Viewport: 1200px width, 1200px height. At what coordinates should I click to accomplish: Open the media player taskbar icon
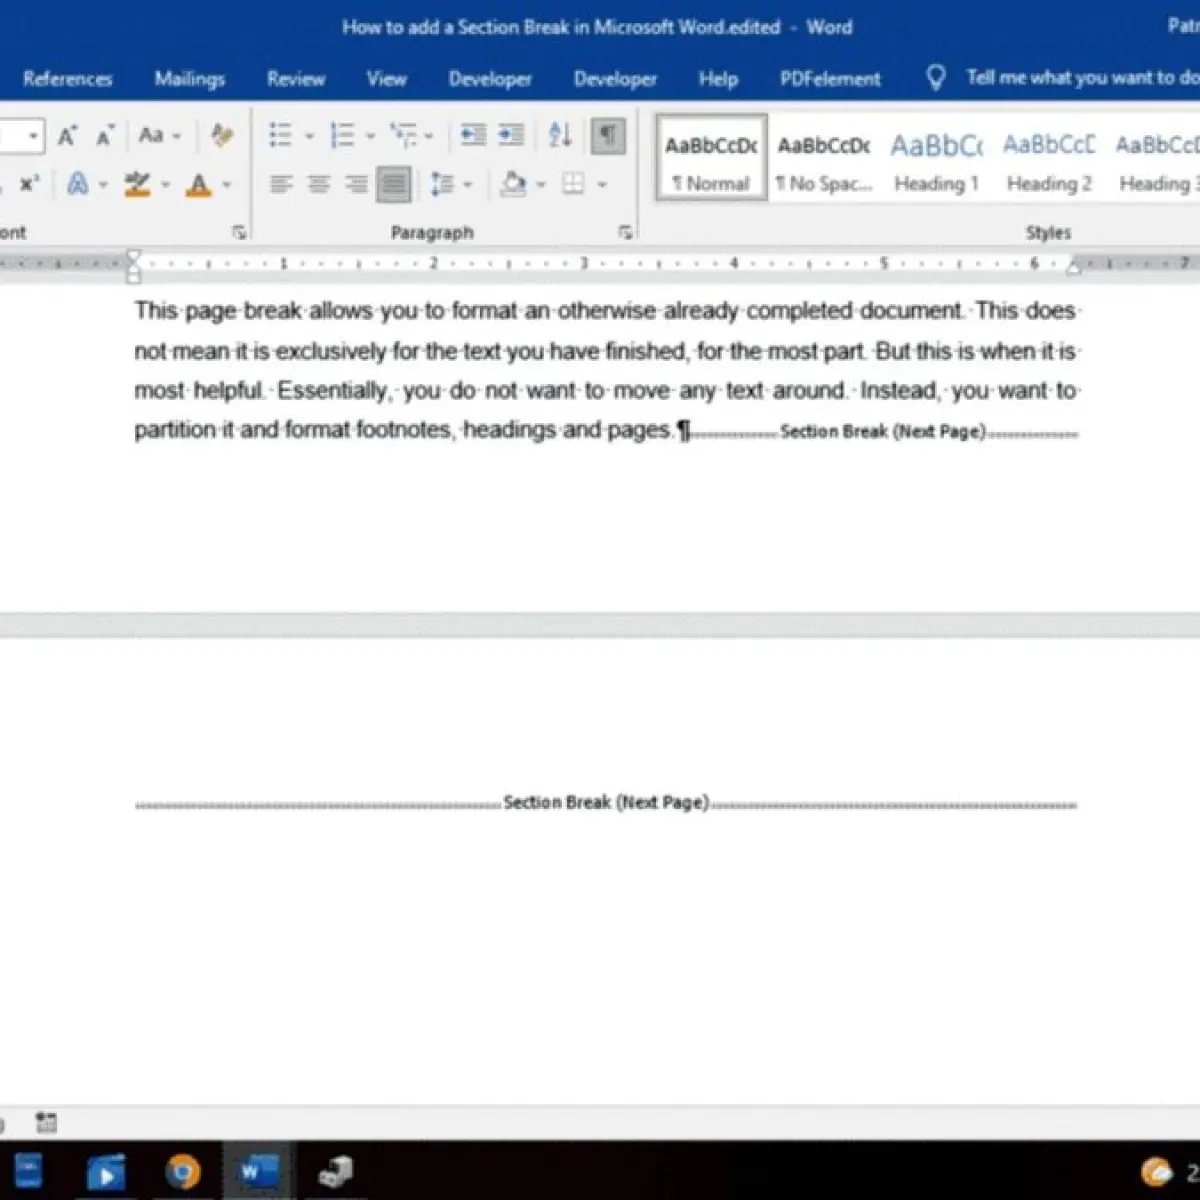tap(106, 1172)
